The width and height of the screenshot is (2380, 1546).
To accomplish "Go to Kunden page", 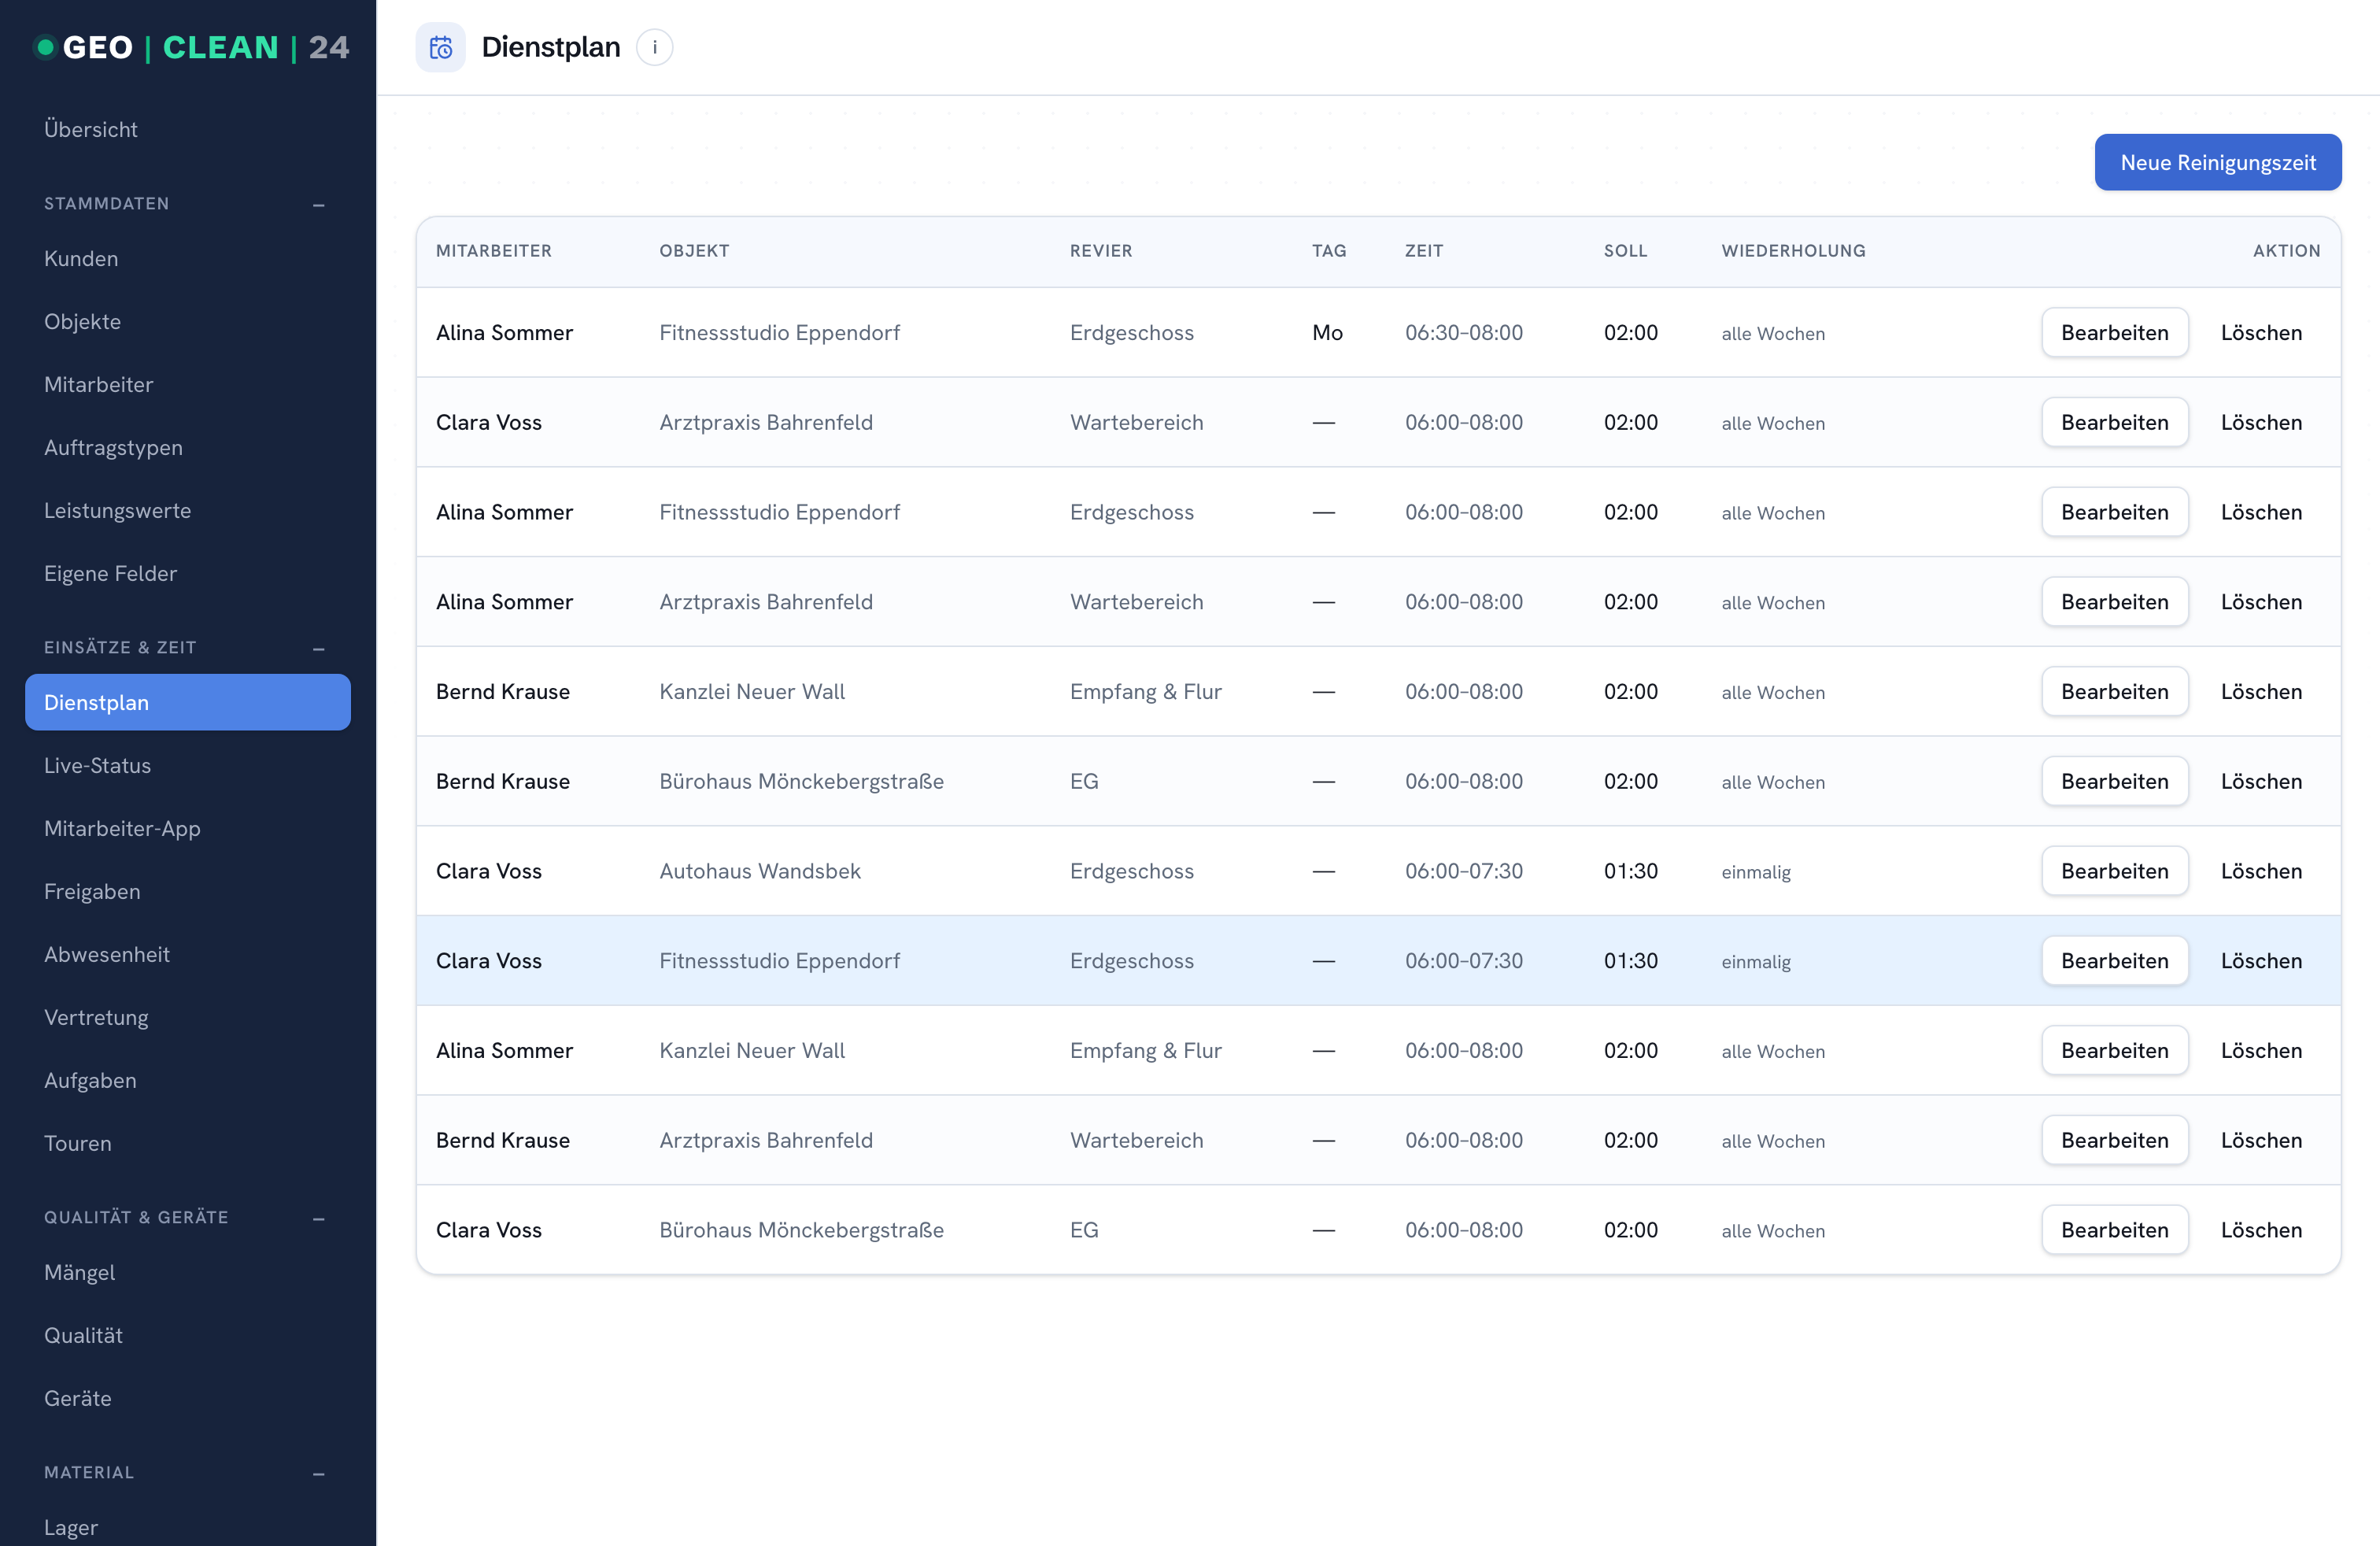I will point(188,258).
